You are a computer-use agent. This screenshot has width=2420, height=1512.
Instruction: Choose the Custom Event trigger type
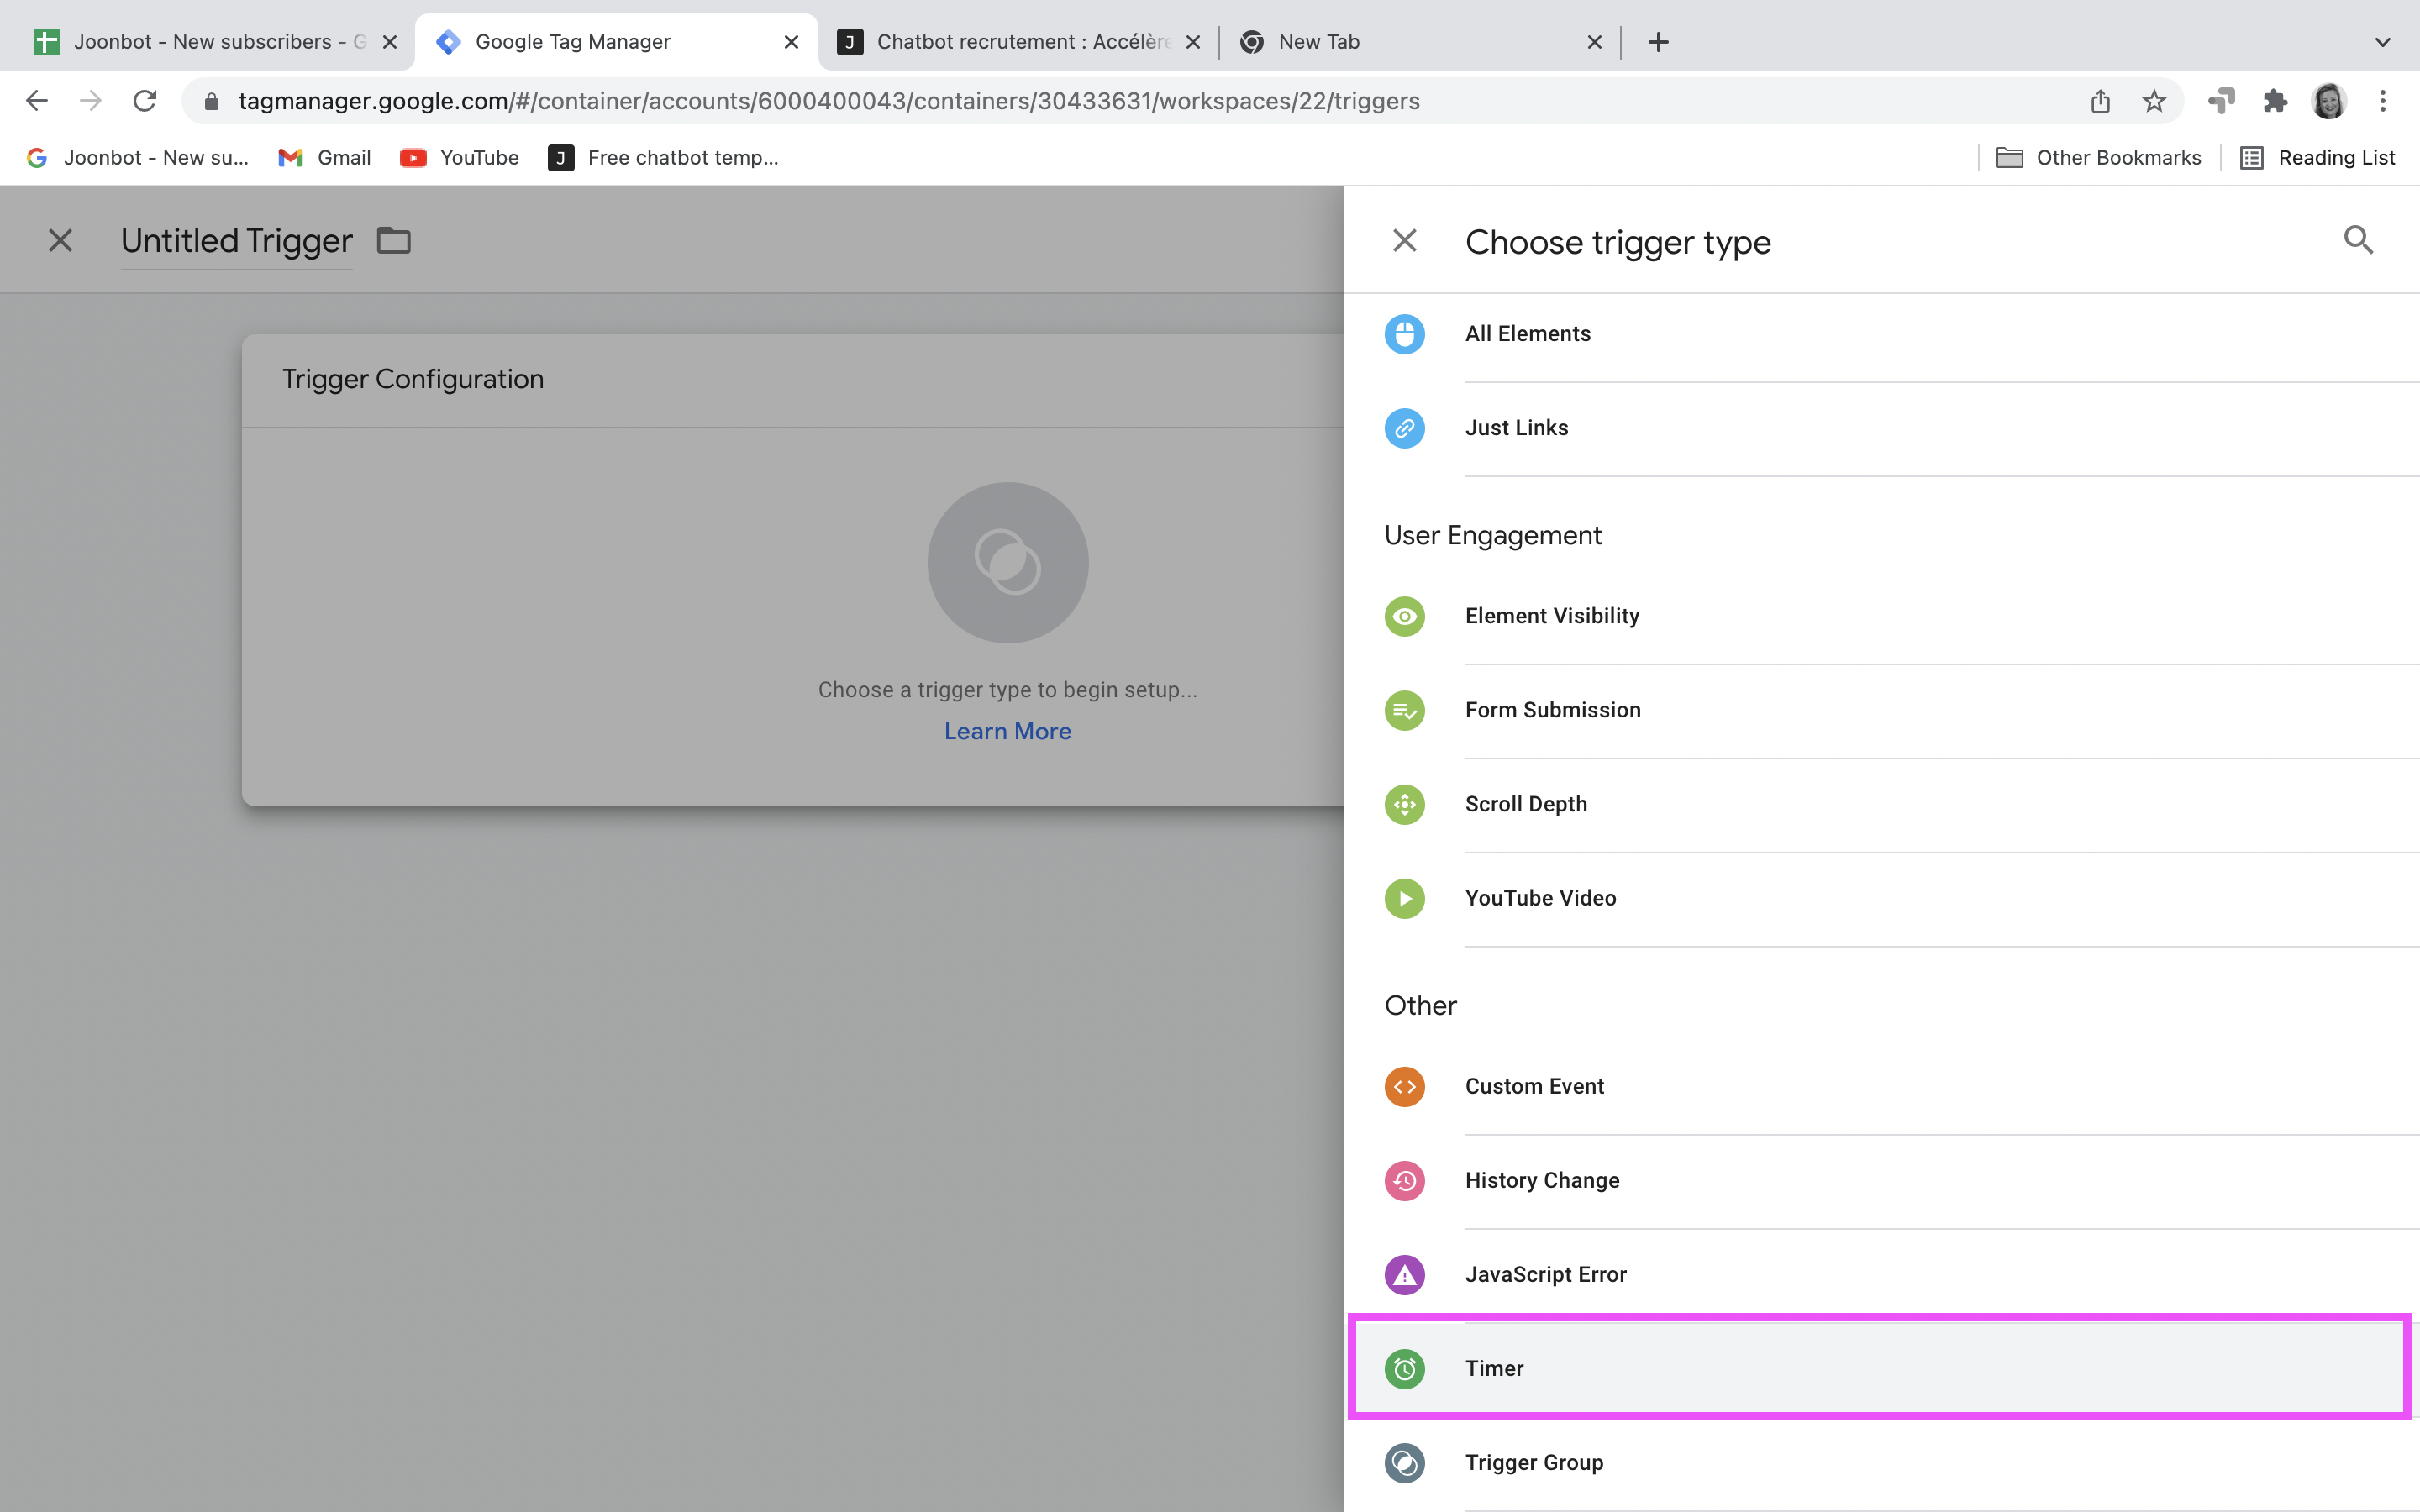click(1882, 1086)
